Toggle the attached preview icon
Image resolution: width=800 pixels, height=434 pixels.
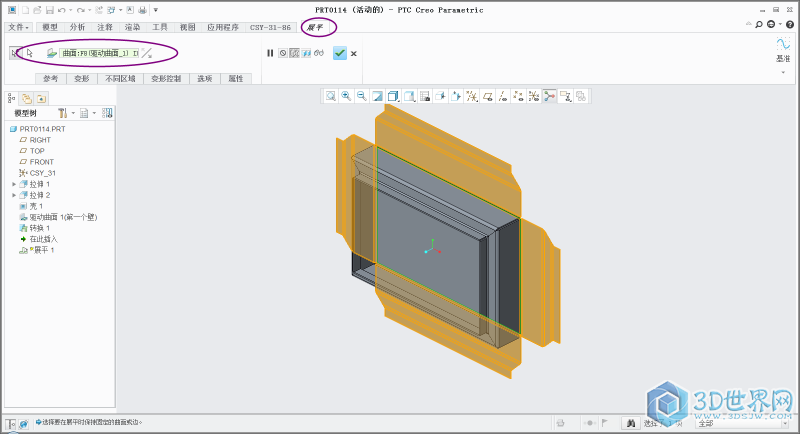[x=306, y=53]
